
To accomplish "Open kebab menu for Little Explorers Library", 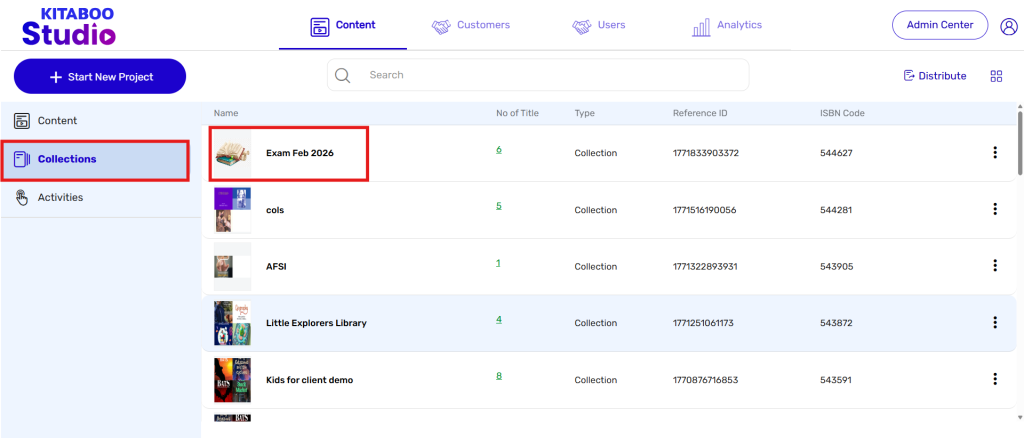I will point(994,322).
